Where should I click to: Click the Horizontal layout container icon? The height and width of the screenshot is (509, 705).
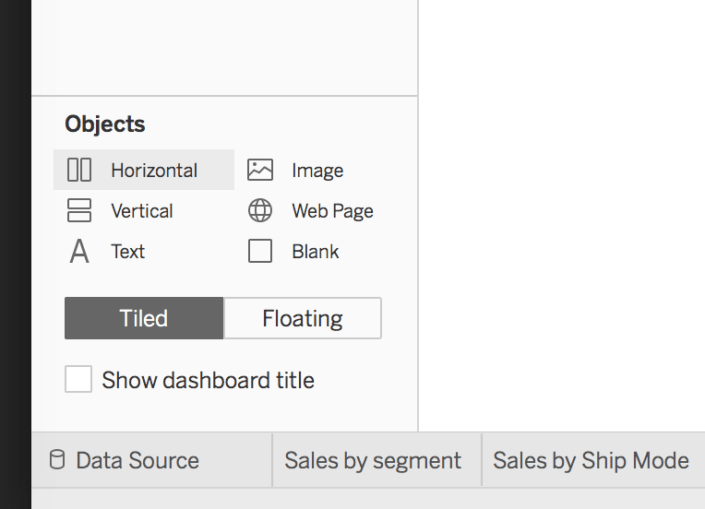79,170
